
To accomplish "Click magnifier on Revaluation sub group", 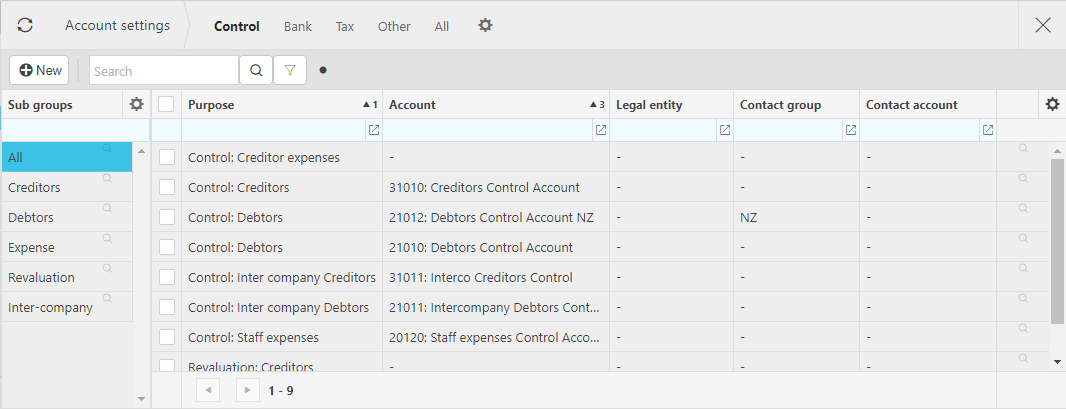I will (107, 268).
